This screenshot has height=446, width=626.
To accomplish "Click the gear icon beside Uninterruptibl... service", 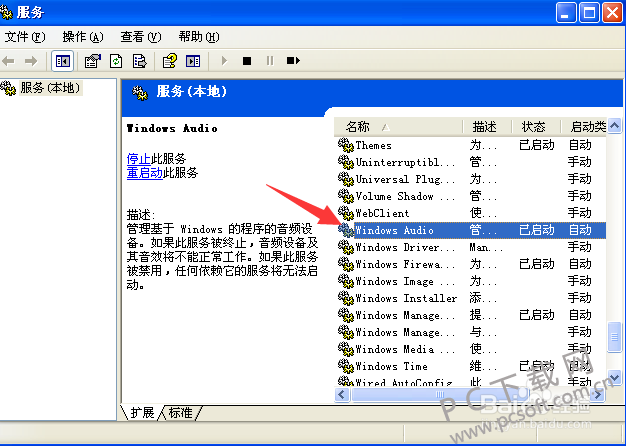I will 346,162.
